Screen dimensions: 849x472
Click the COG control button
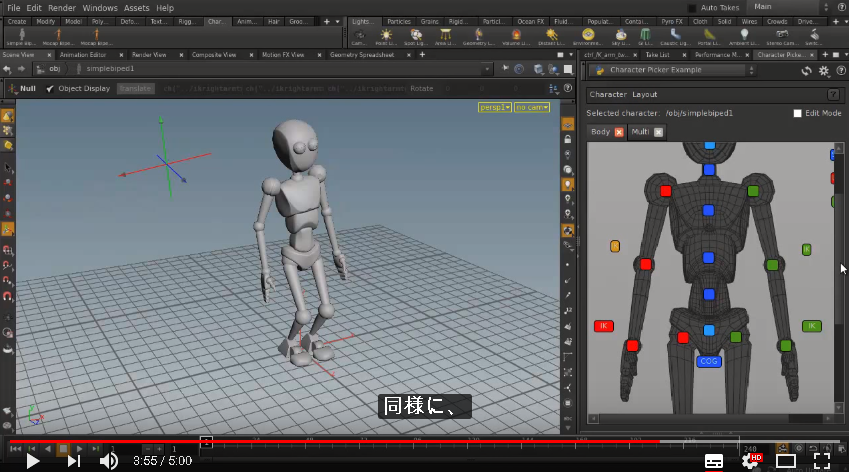pos(709,361)
